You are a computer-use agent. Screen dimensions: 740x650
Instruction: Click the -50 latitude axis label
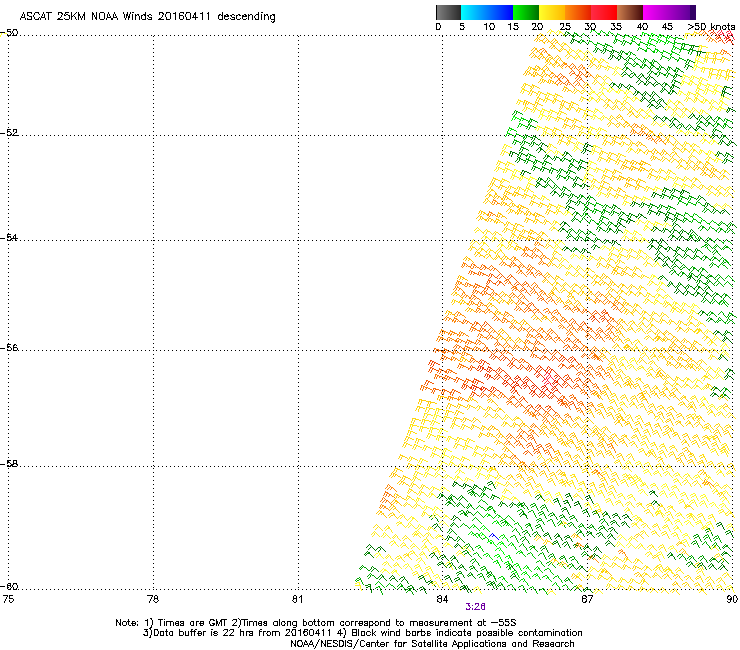click(9, 33)
